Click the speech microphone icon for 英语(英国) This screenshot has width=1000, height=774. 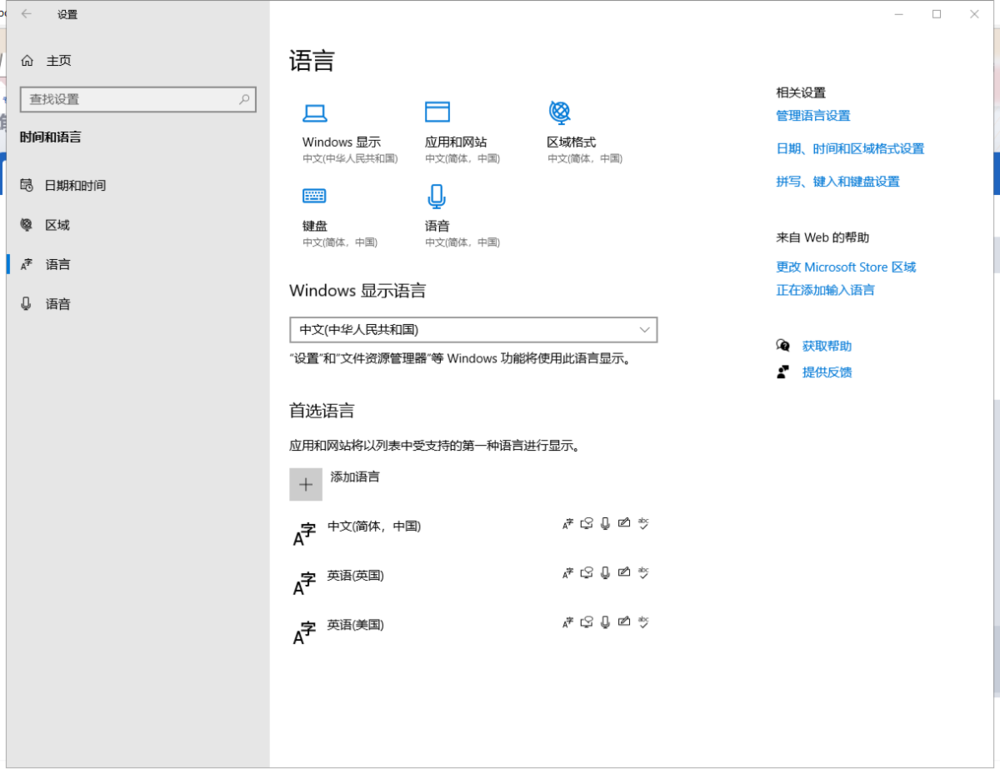[x=605, y=572]
